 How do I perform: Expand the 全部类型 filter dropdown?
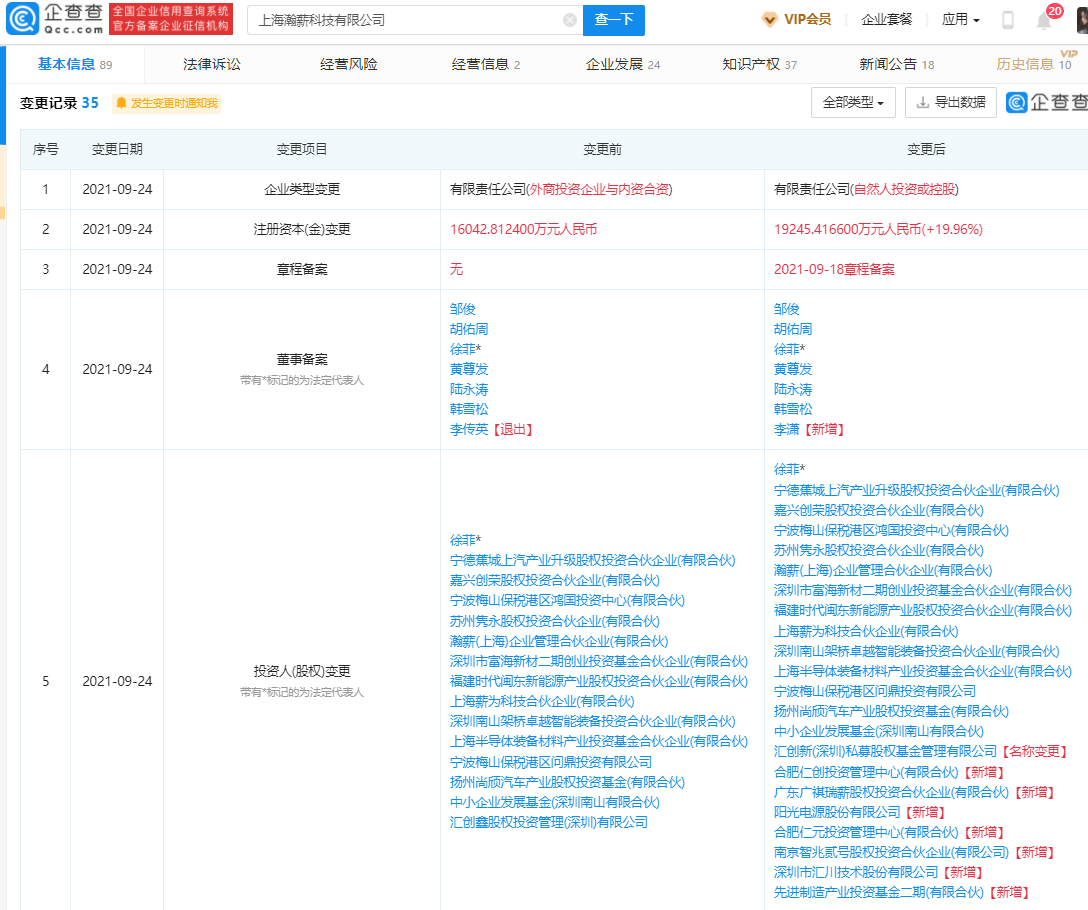(x=853, y=102)
